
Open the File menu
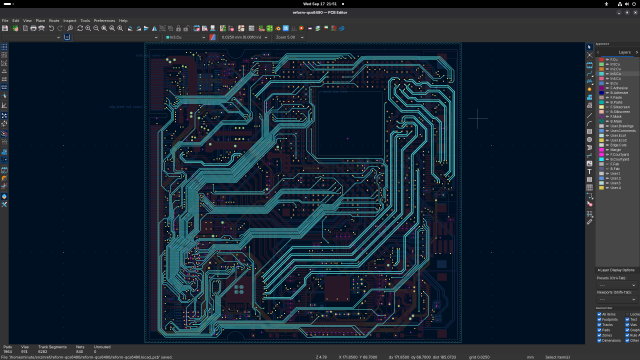coord(5,20)
